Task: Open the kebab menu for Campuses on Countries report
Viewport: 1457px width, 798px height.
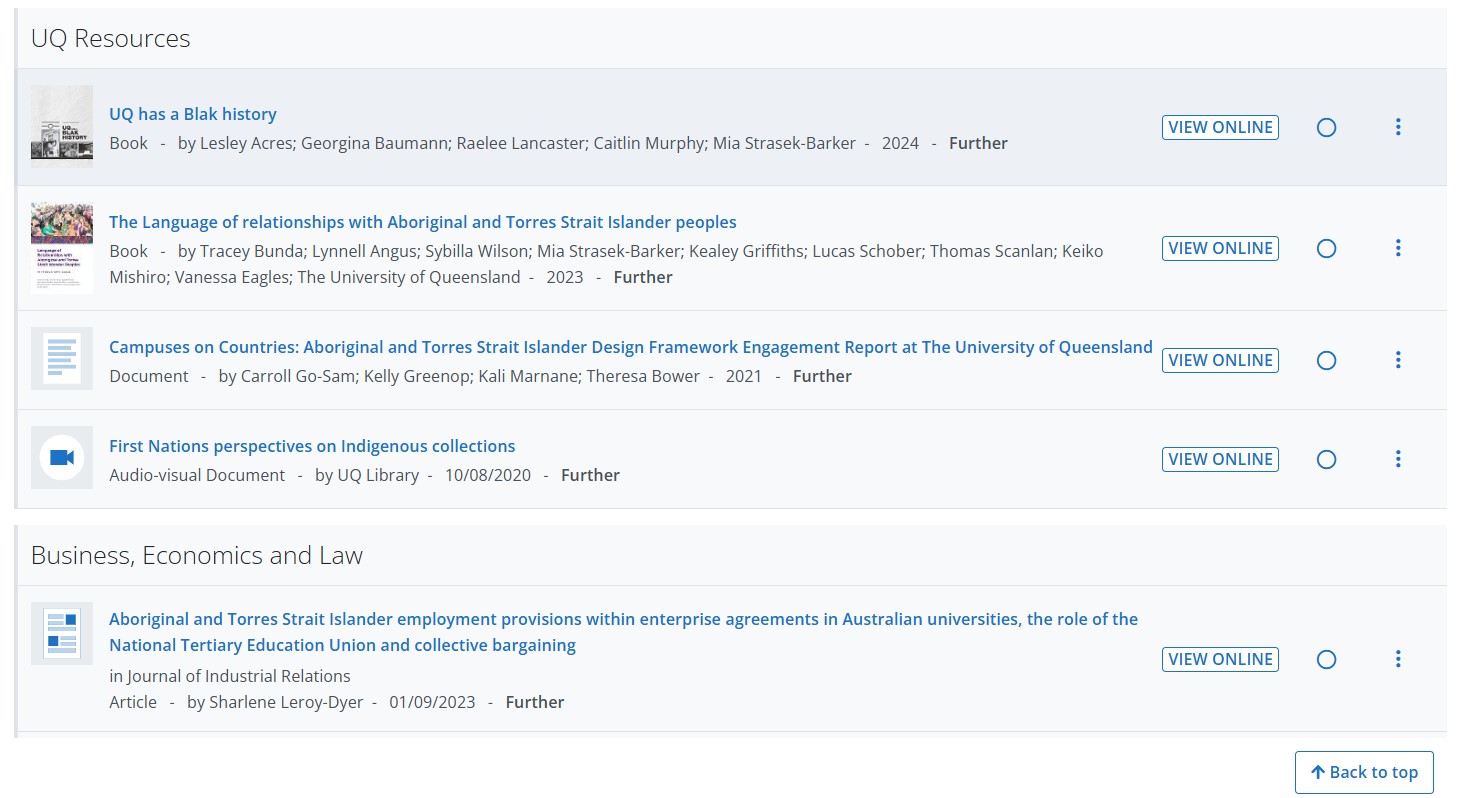Action: (1398, 360)
